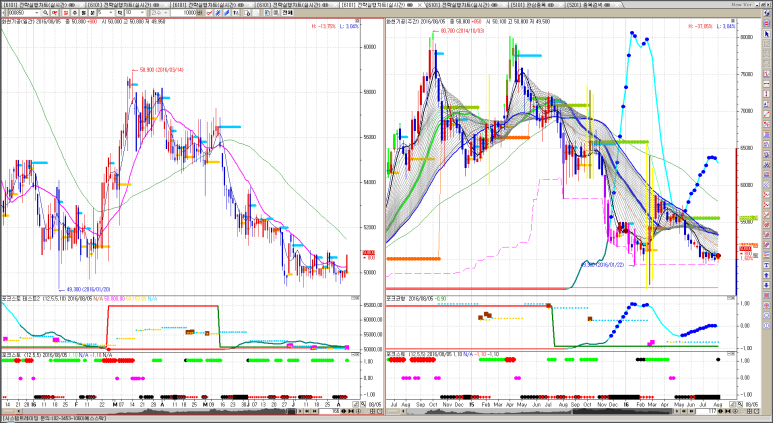Open the stock code search magnifier

(45, 12)
